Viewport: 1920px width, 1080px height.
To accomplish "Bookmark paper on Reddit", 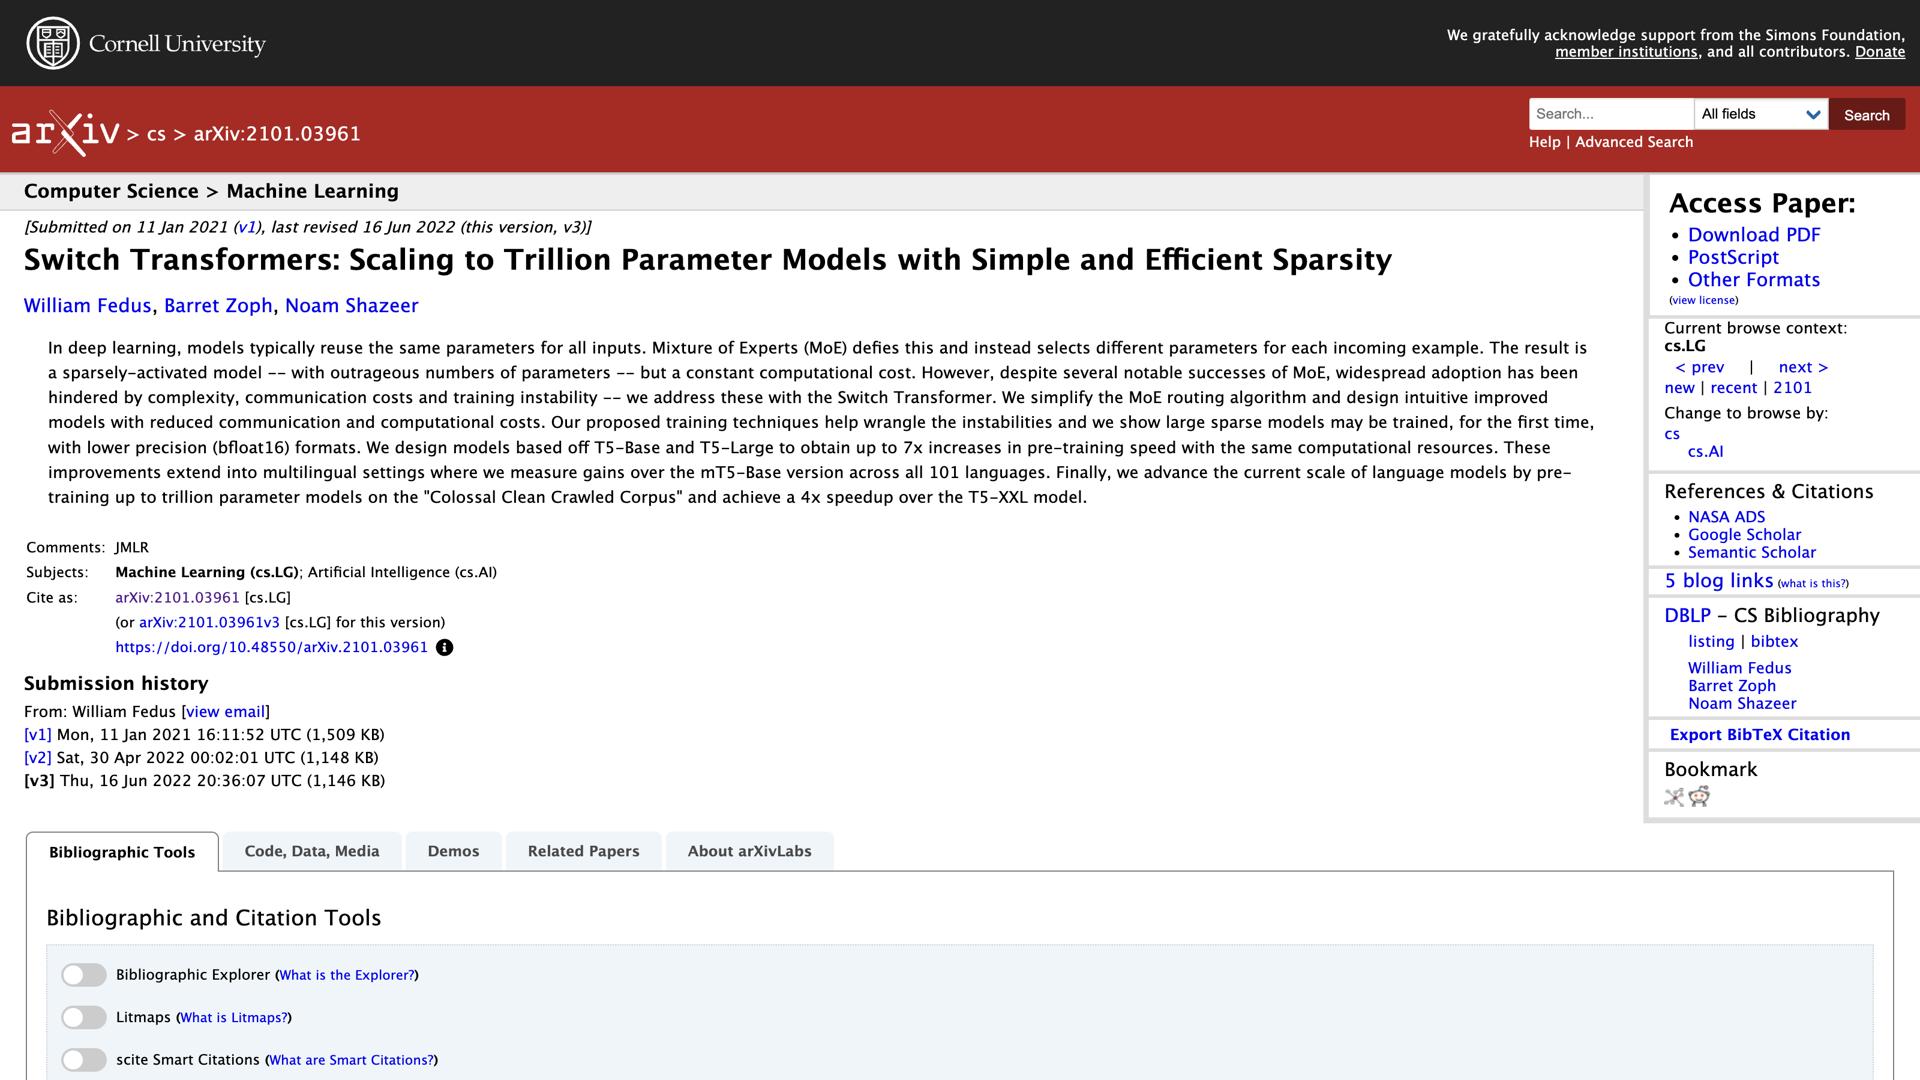I will click(1699, 796).
